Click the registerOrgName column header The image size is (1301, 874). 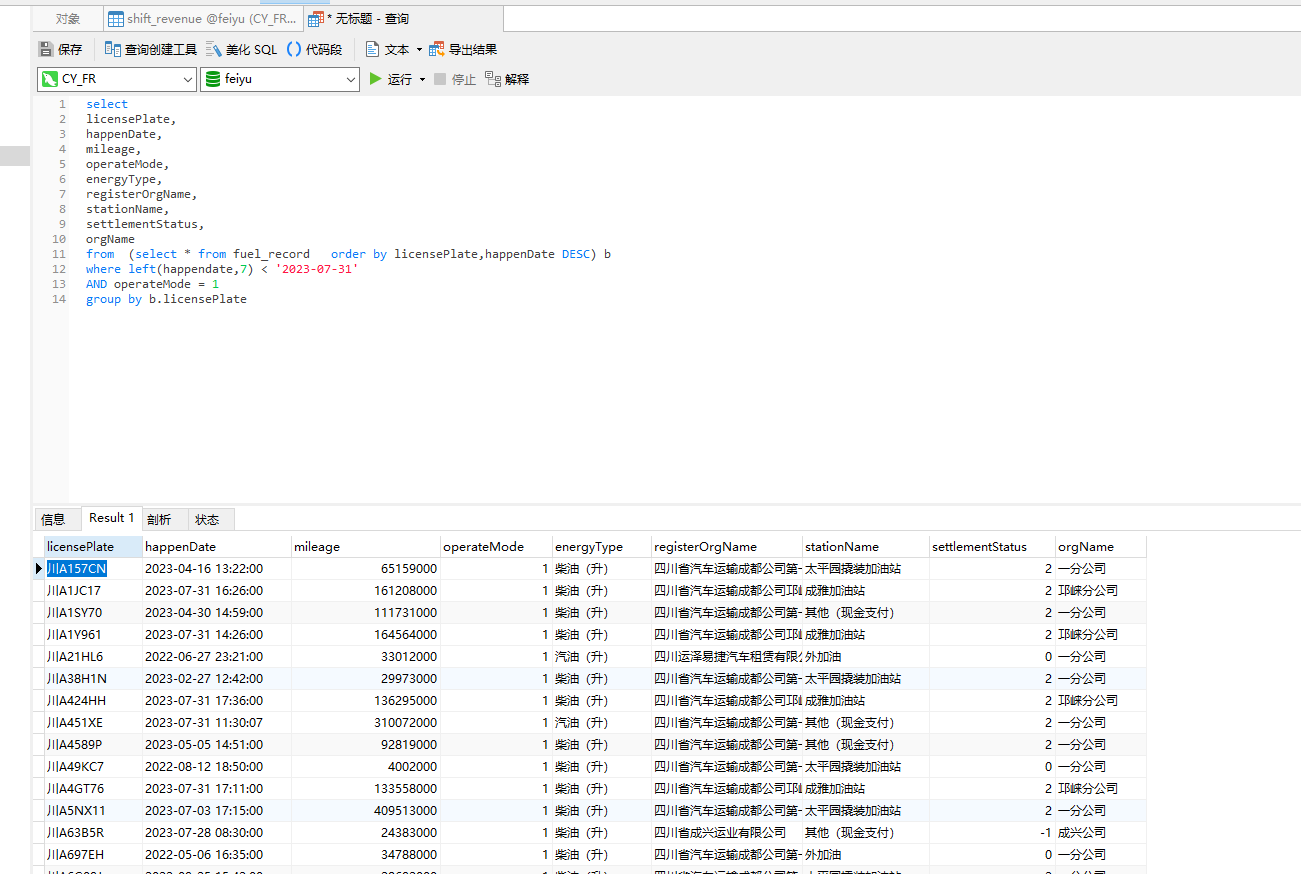coord(726,547)
